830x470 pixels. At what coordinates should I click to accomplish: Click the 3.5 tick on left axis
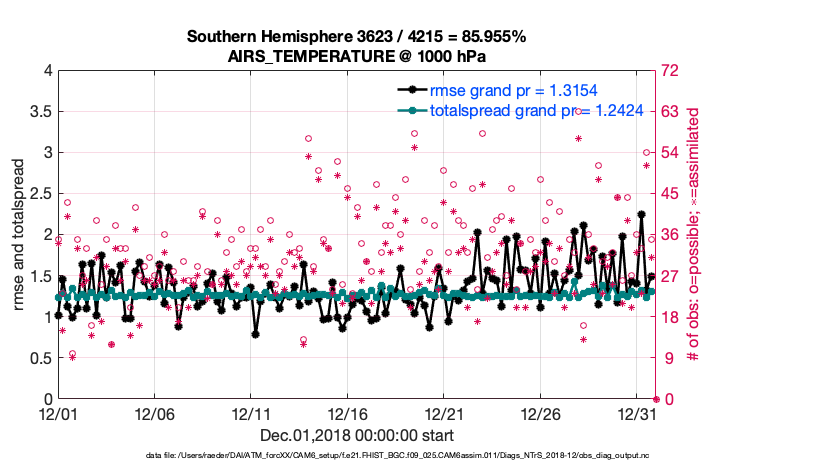38,111
